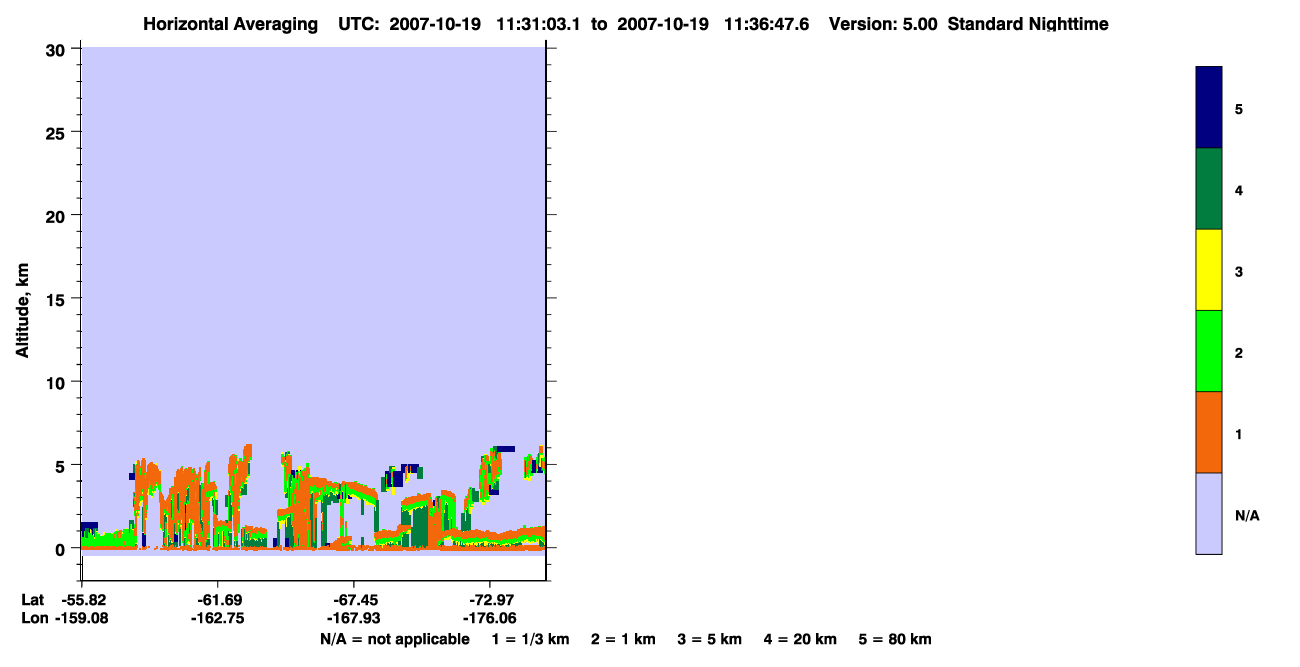Click the longitude value -159.08

(x=83, y=619)
